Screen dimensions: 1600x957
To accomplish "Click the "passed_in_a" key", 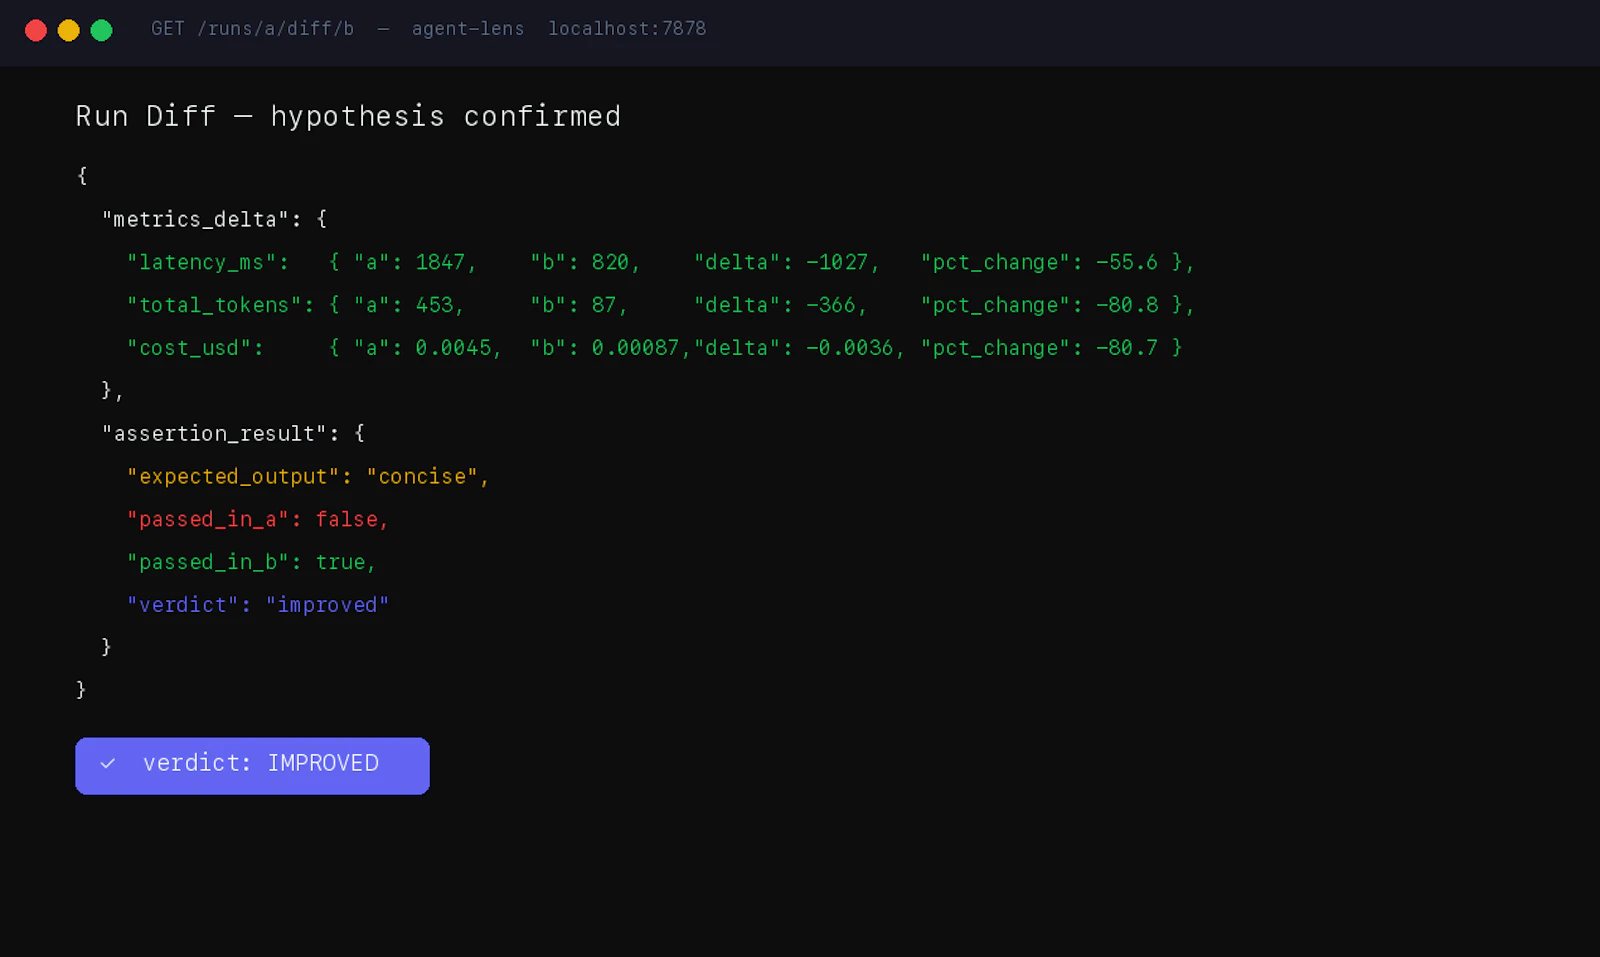I will (207, 520).
